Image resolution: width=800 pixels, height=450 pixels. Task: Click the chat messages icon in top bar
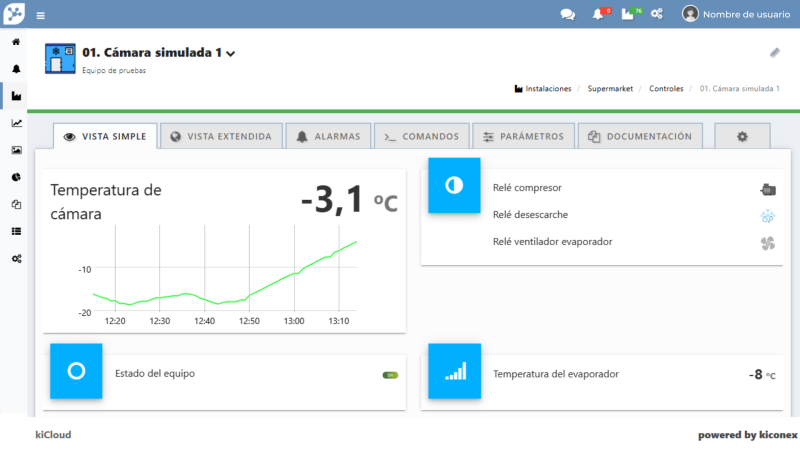[x=567, y=14]
